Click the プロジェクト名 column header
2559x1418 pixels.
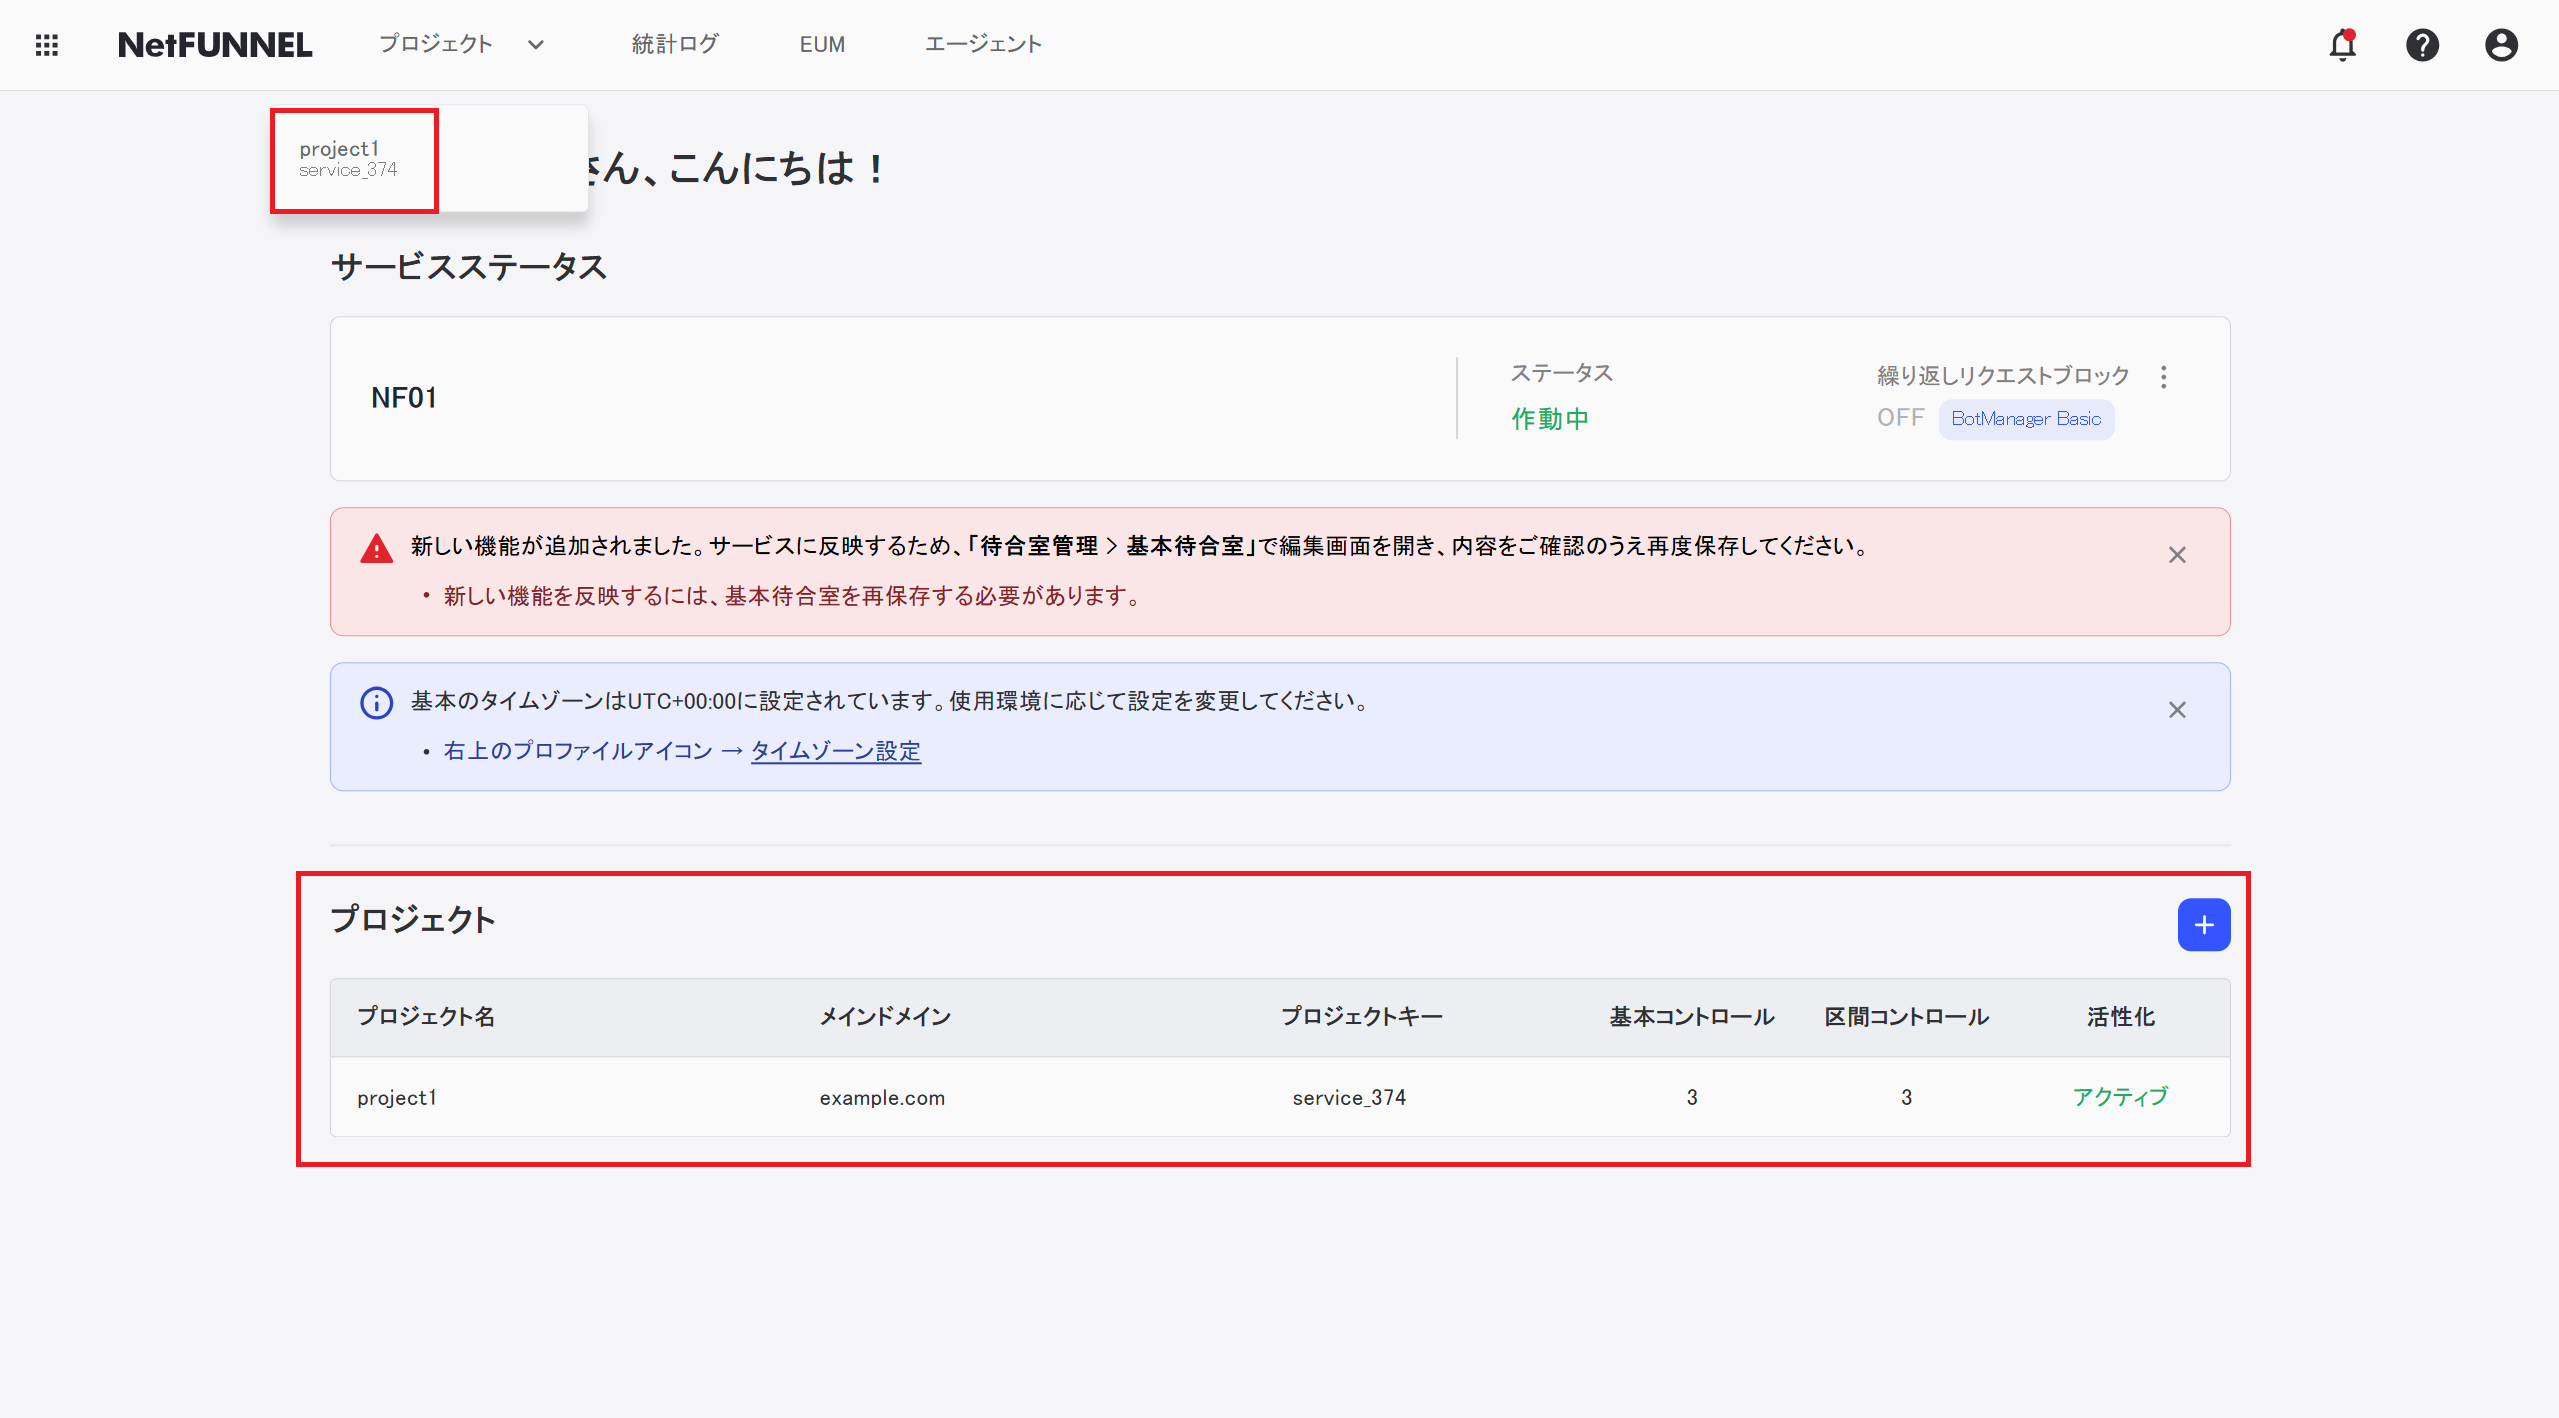(426, 1017)
